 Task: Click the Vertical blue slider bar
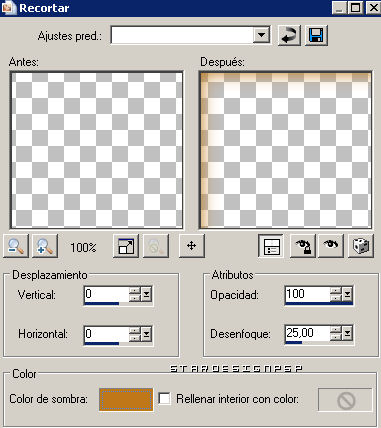(102, 303)
